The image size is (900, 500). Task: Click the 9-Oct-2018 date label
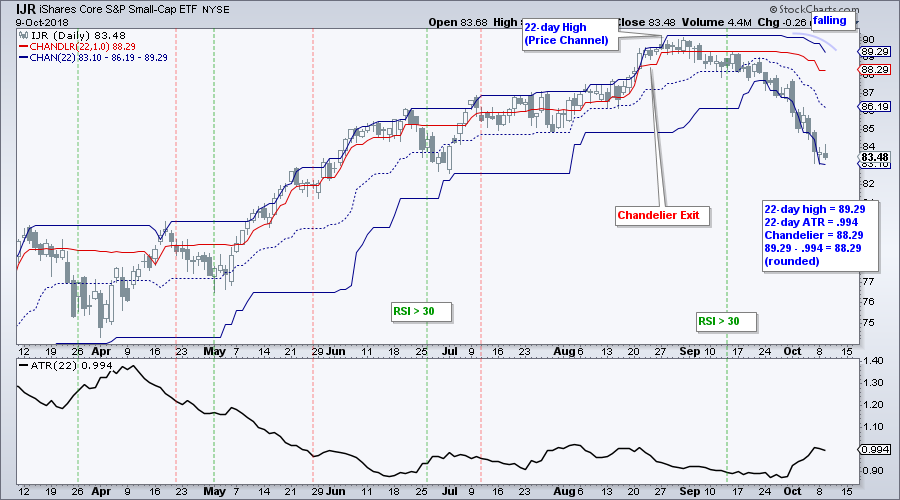point(42,22)
